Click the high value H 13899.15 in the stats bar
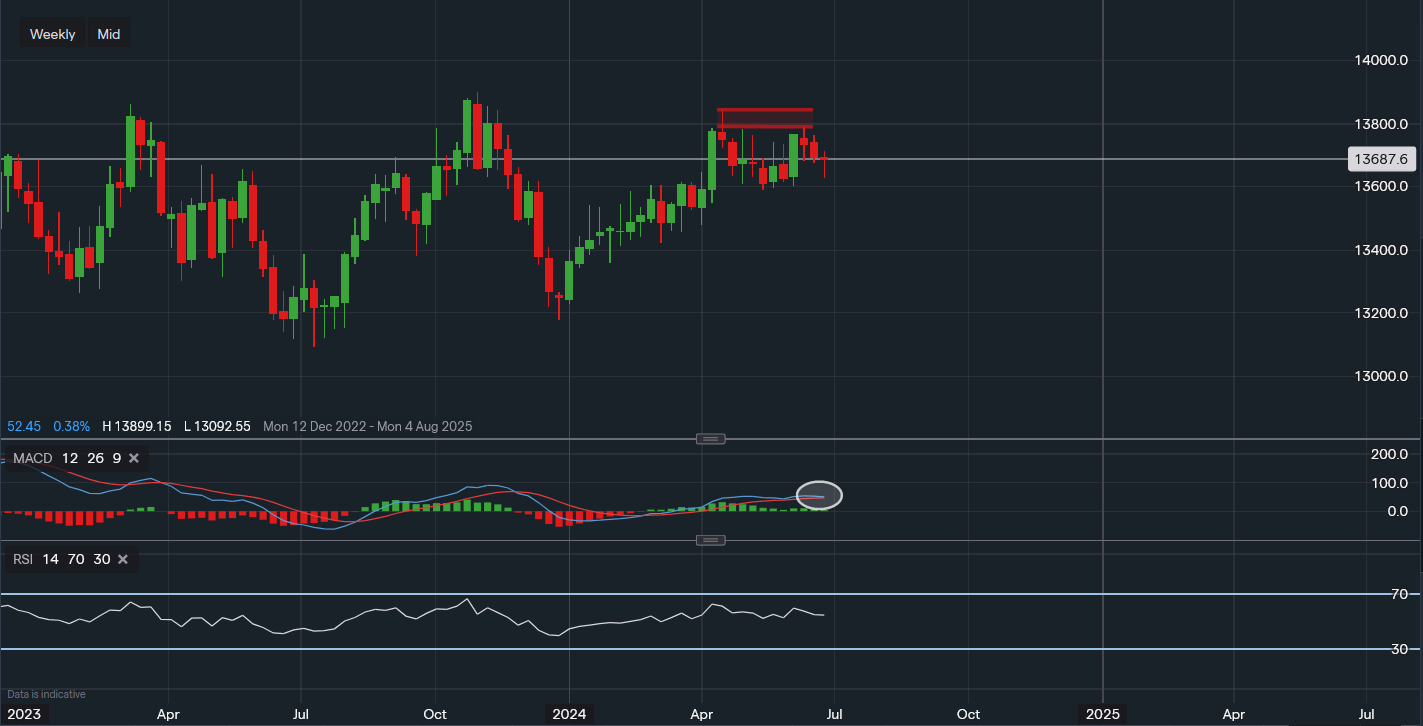 pos(137,426)
